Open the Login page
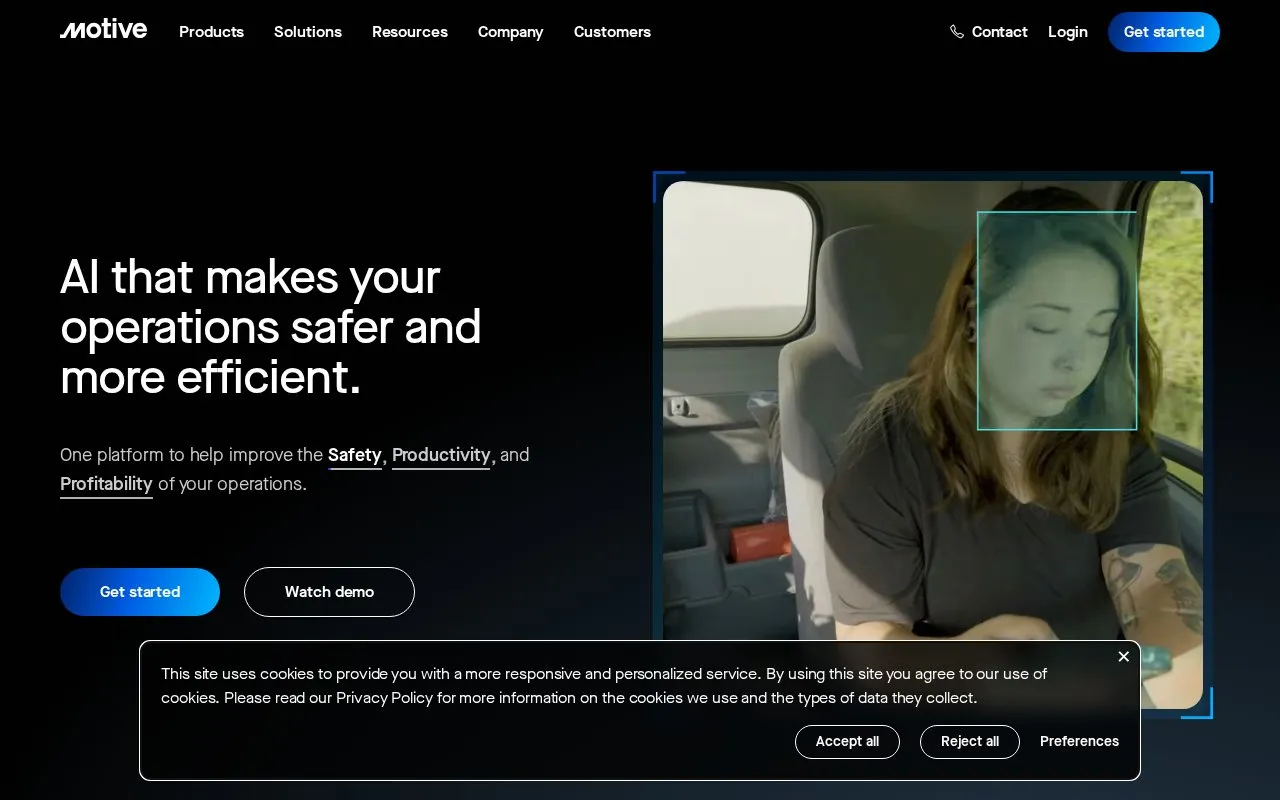This screenshot has width=1280, height=800. (1068, 32)
